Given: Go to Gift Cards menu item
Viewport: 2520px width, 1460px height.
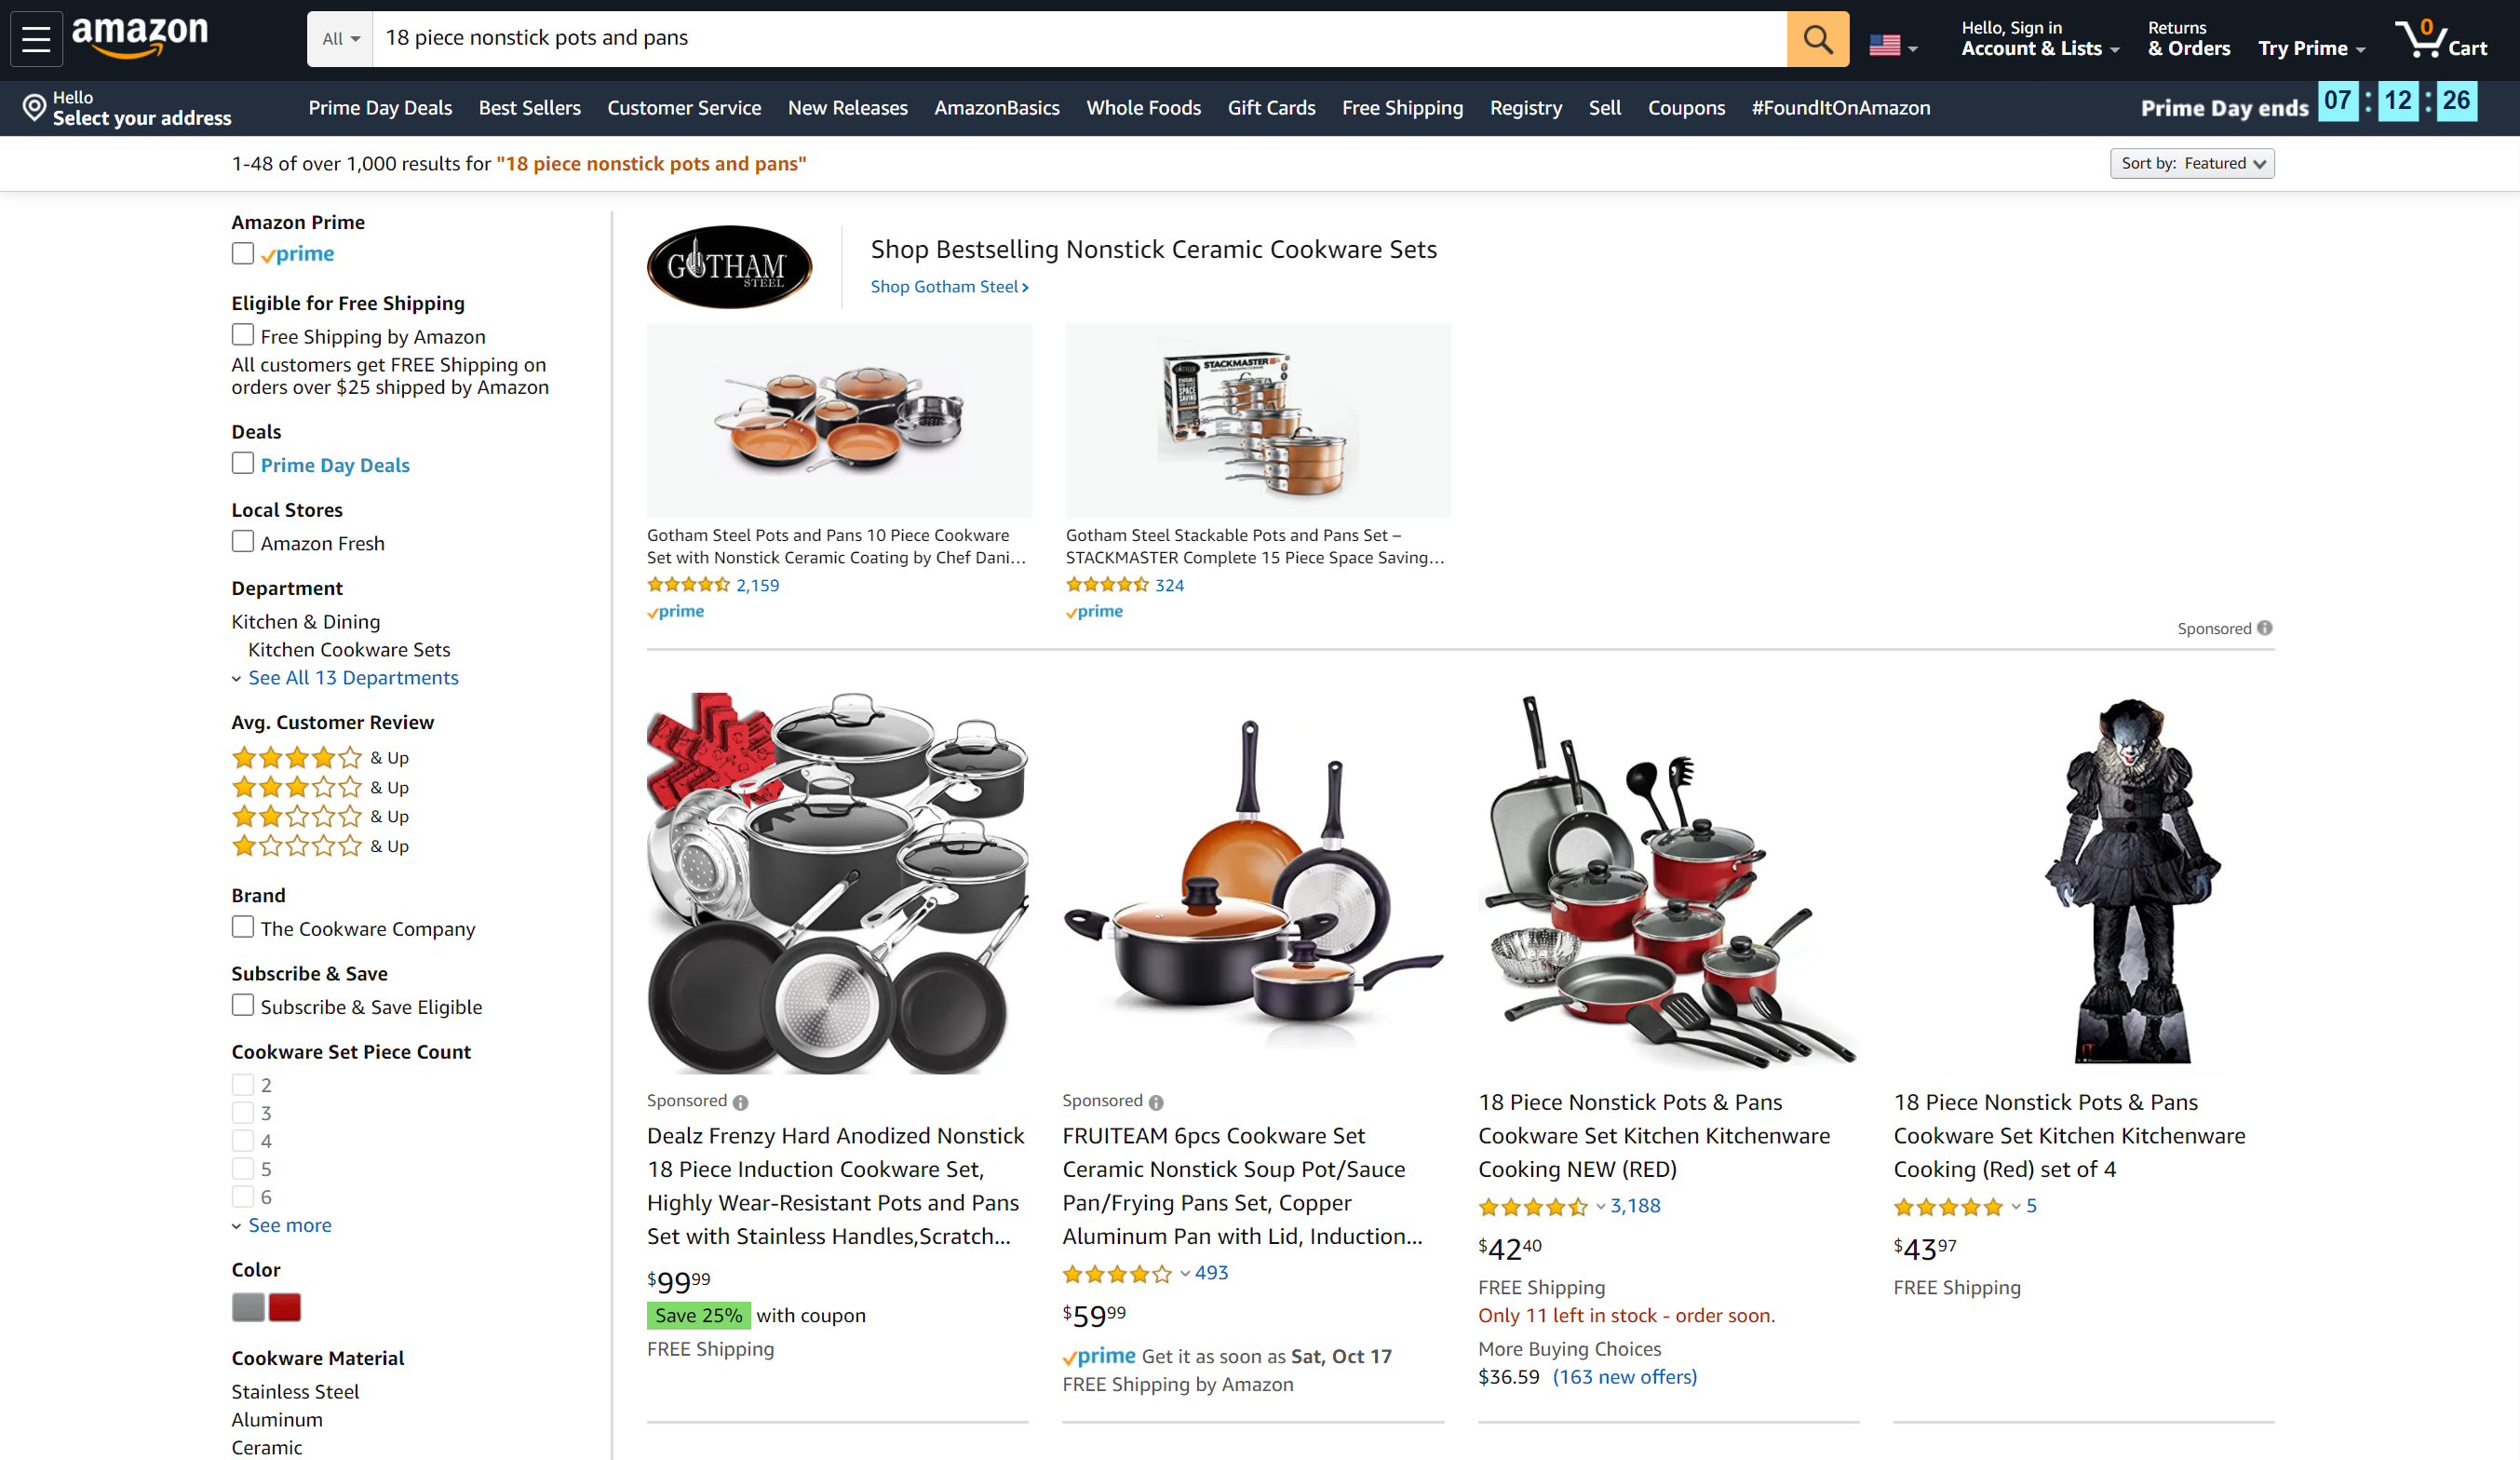Looking at the screenshot, I should point(1271,108).
